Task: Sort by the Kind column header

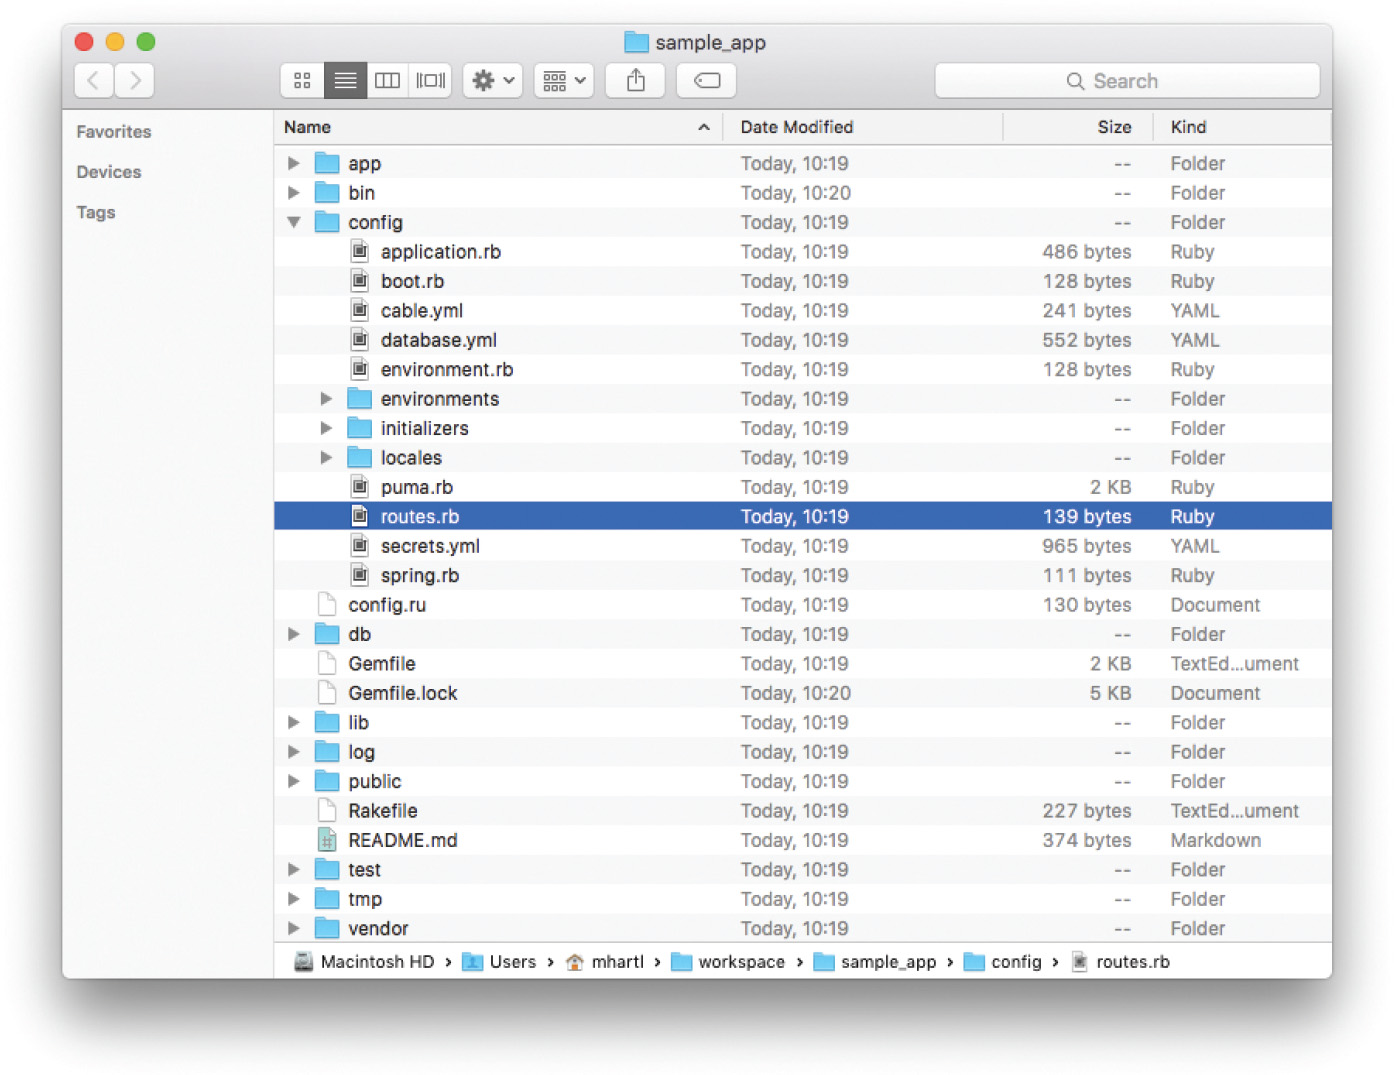Action: click(1243, 127)
